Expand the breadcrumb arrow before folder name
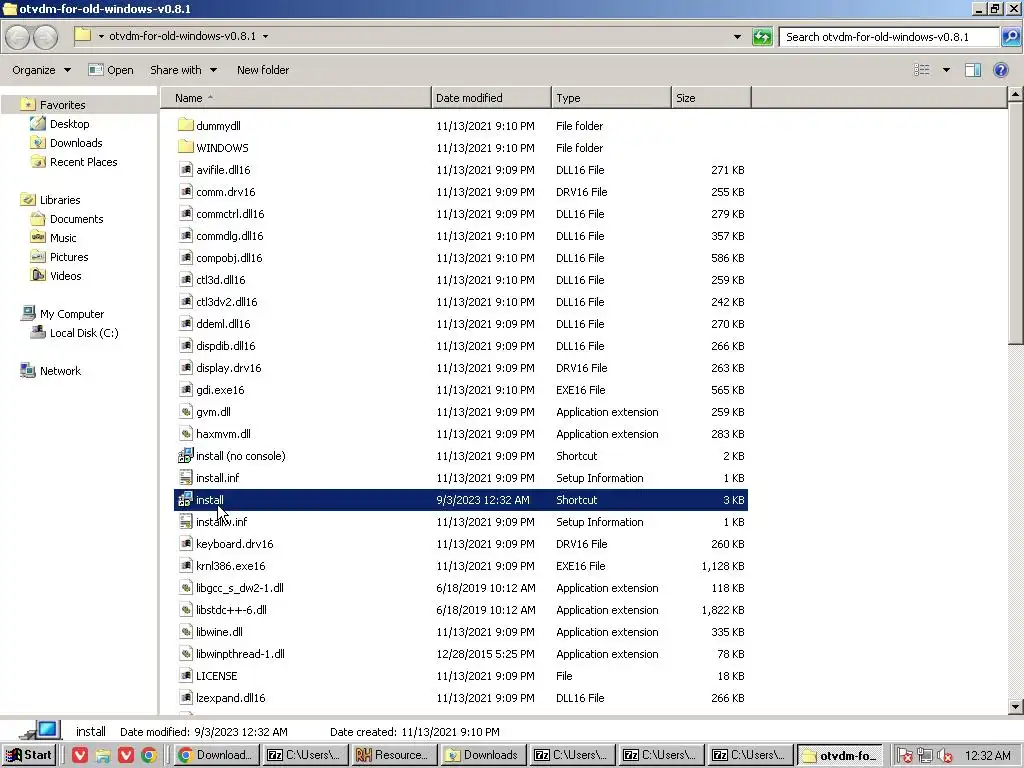 pos(101,36)
